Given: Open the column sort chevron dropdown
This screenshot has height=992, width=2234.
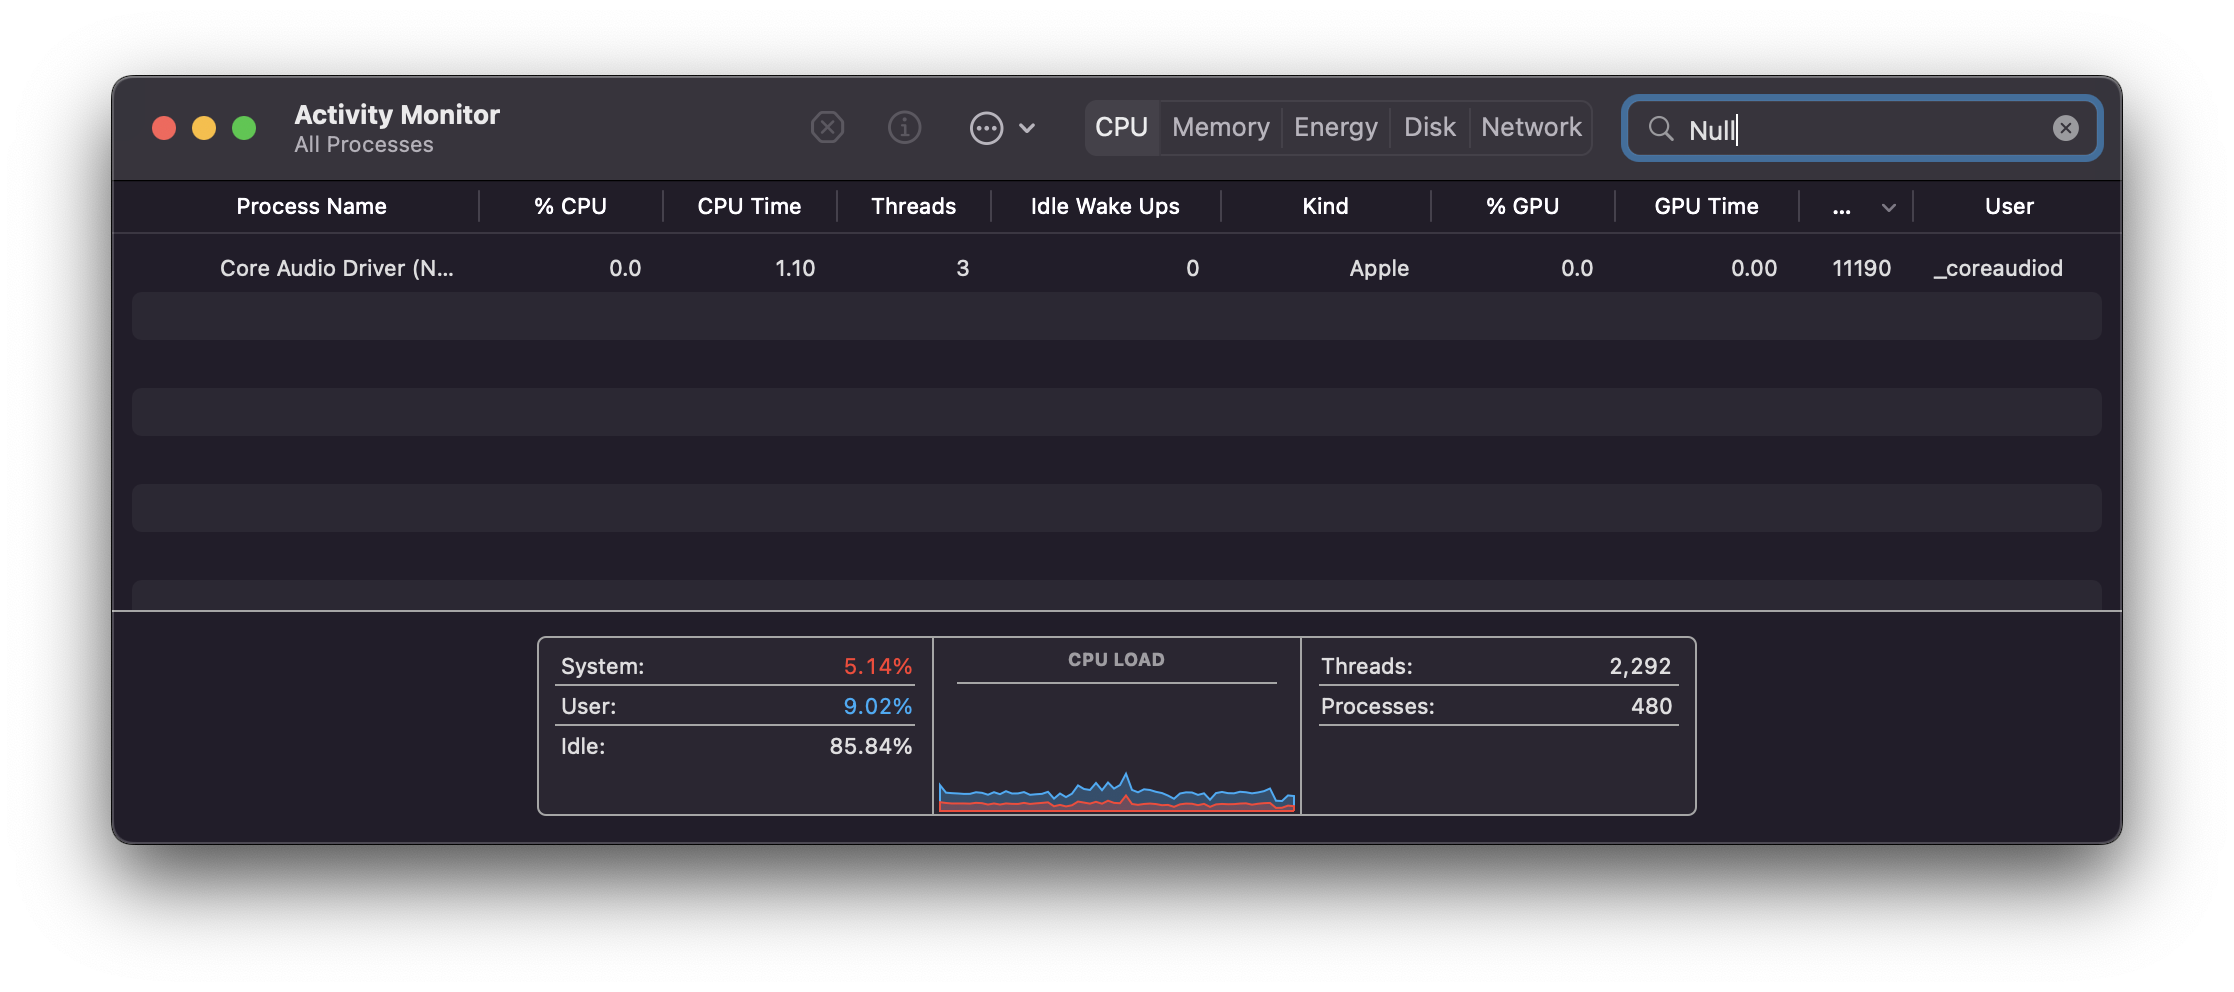Looking at the screenshot, I should pyautogui.click(x=1888, y=207).
